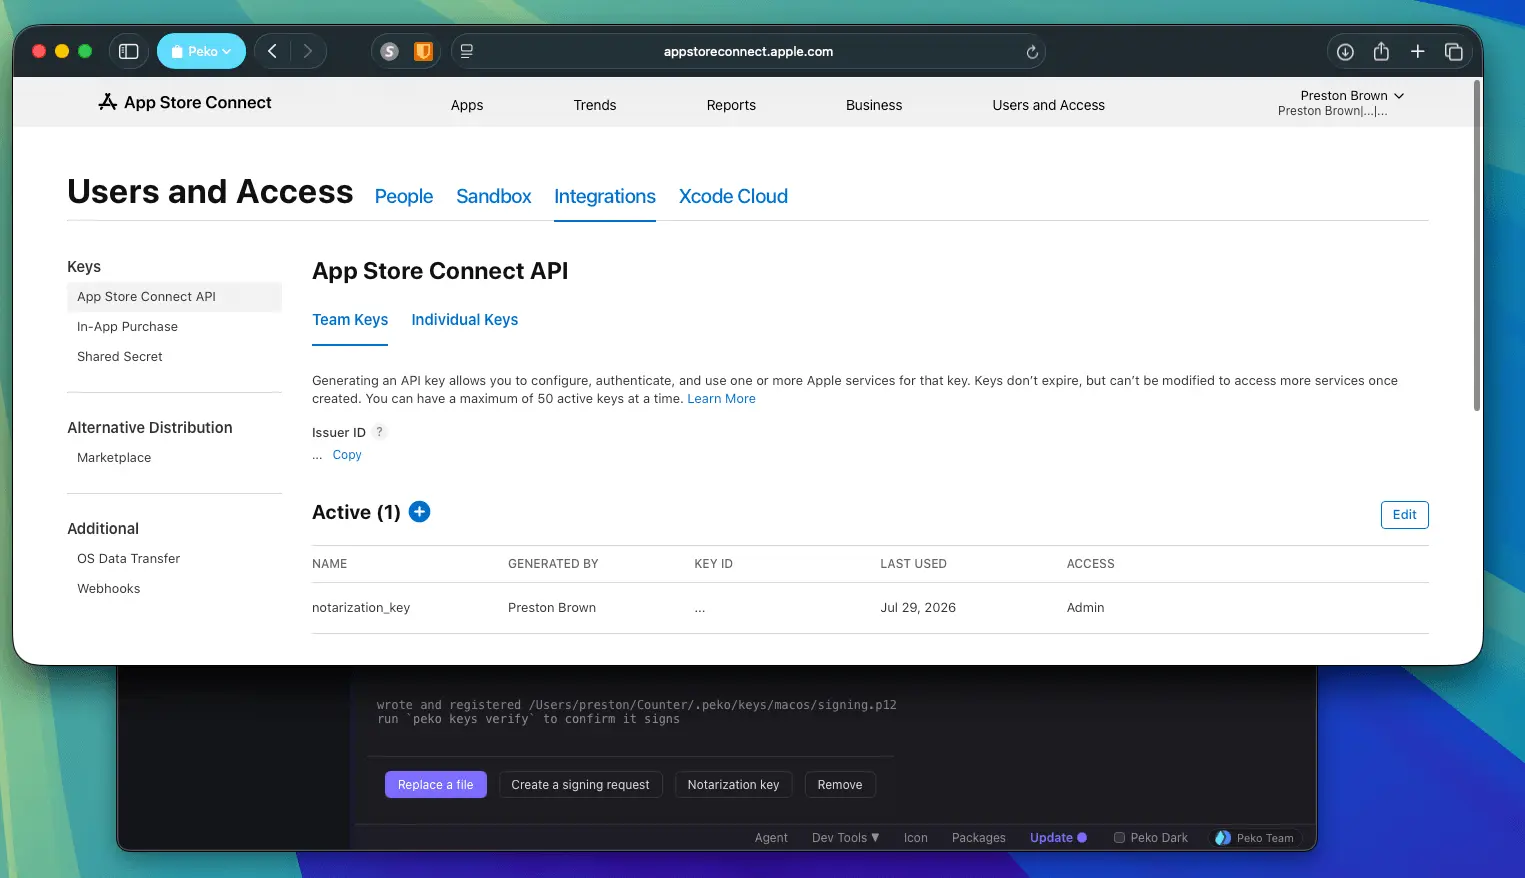Image resolution: width=1525 pixels, height=878 pixels.
Task: Click Remove button in Peko window
Action: 840,785
